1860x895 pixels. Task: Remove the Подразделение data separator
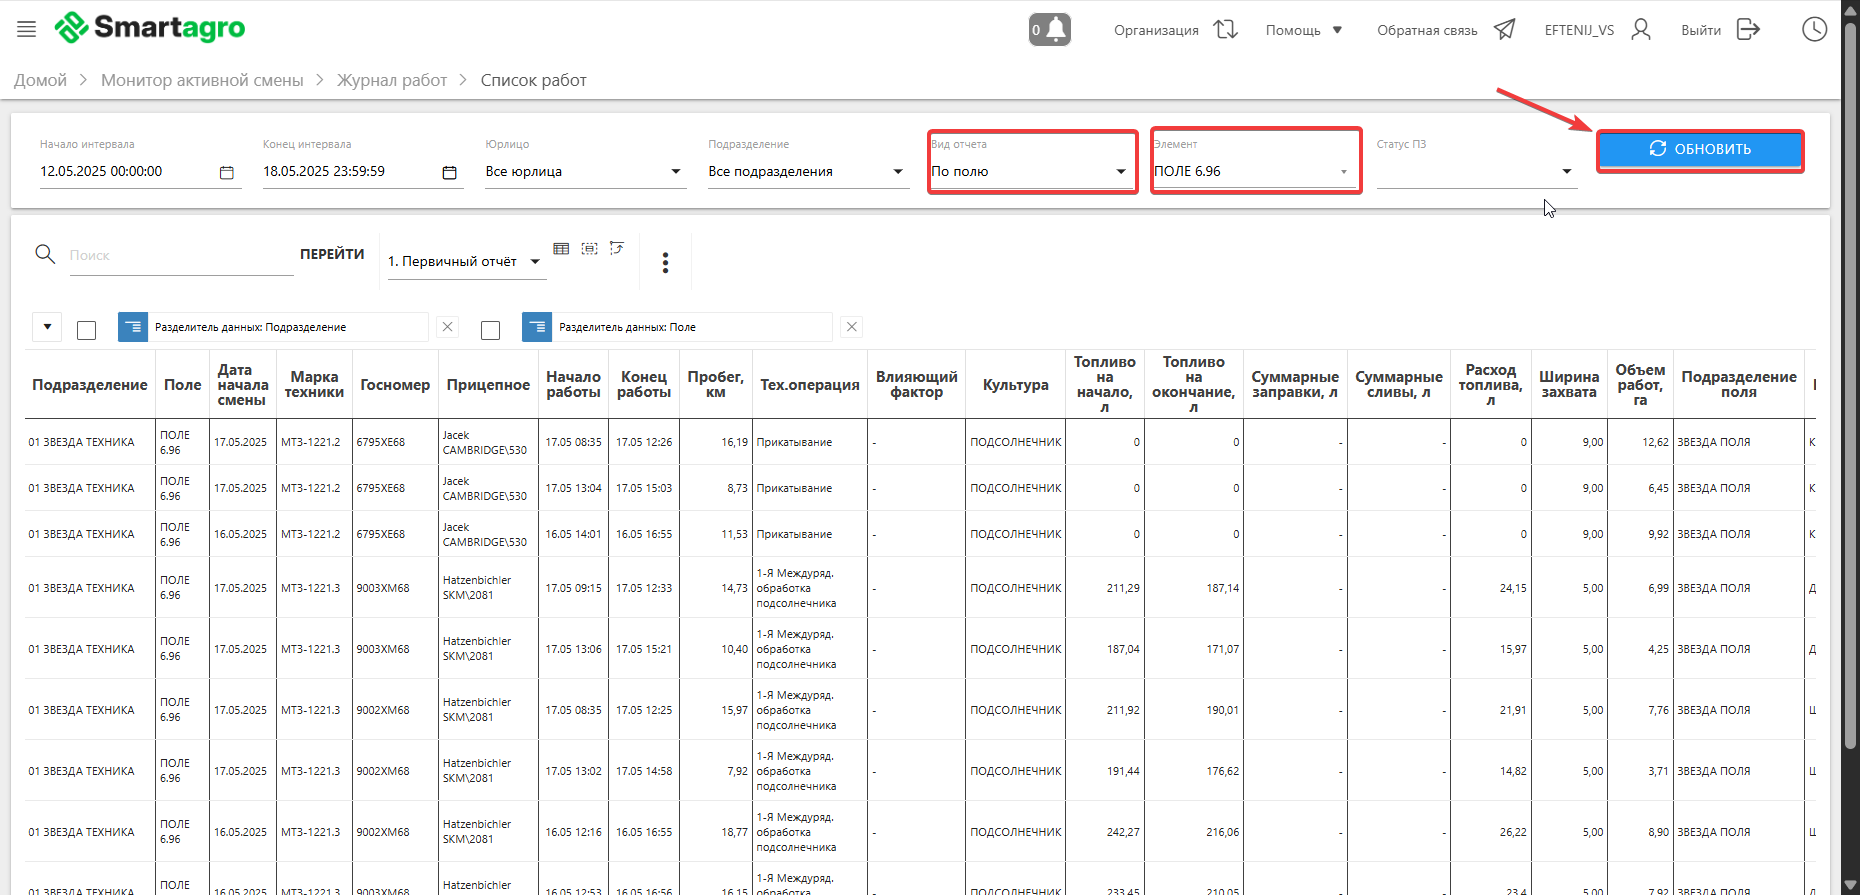click(x=448, y=327)
